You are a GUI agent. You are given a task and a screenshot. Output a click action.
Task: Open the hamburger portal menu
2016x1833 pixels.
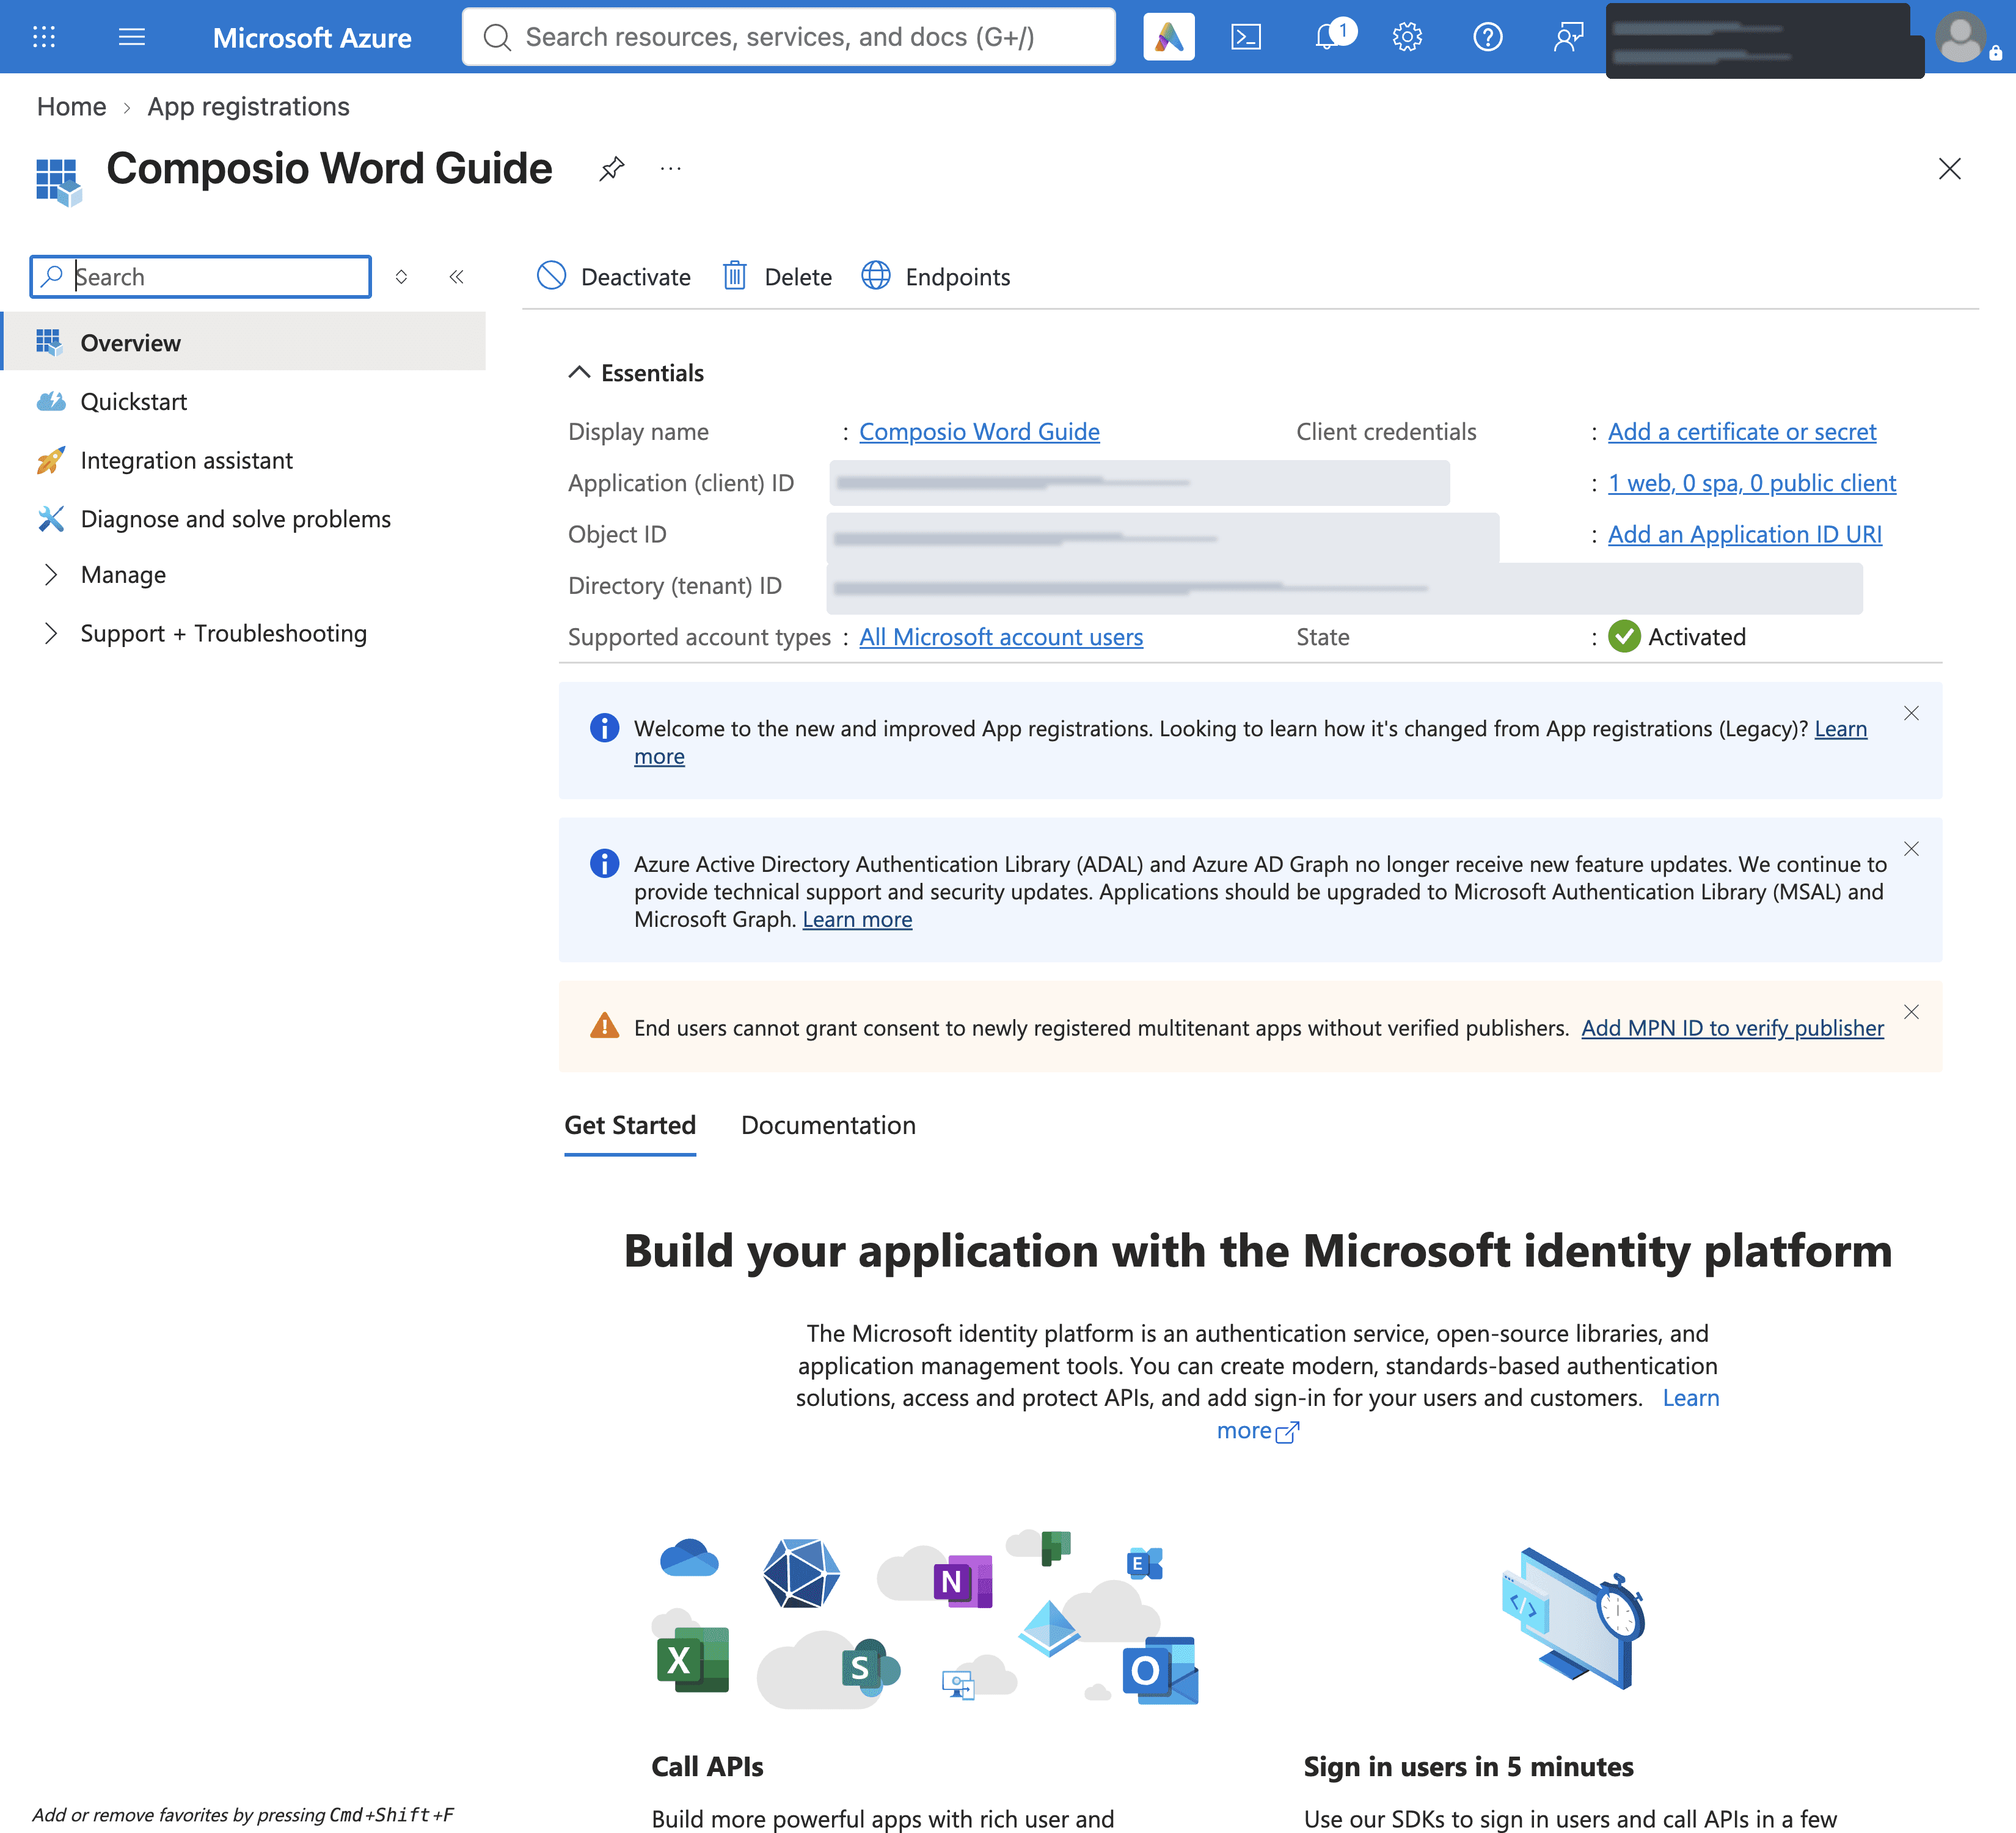[132, 37]
